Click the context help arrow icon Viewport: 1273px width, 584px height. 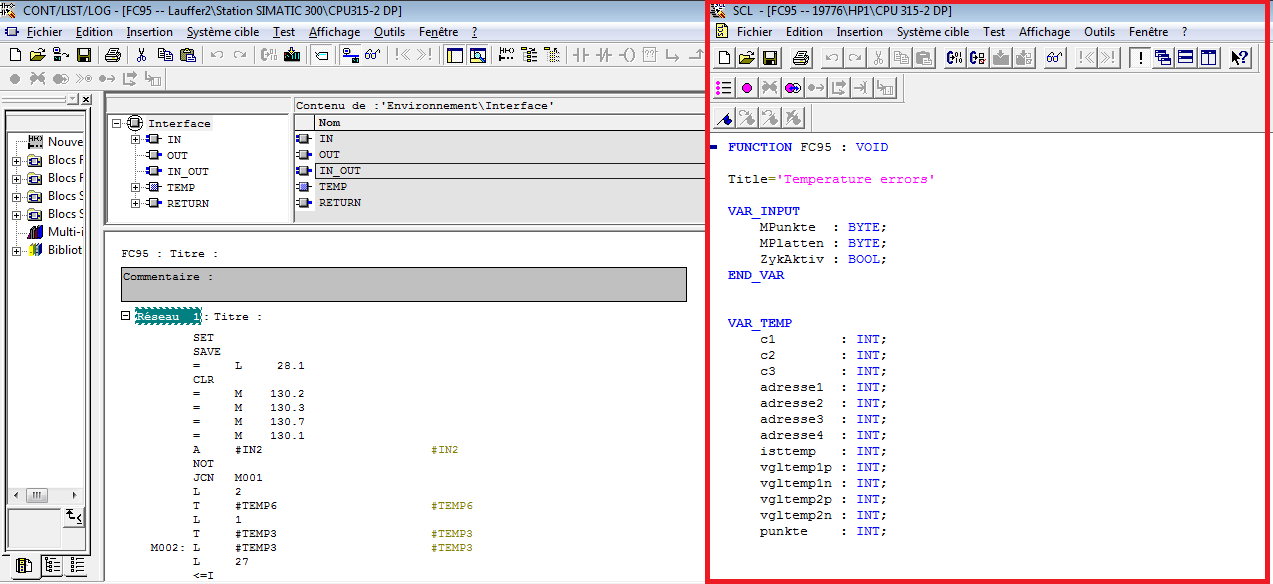coord(1240,58)
